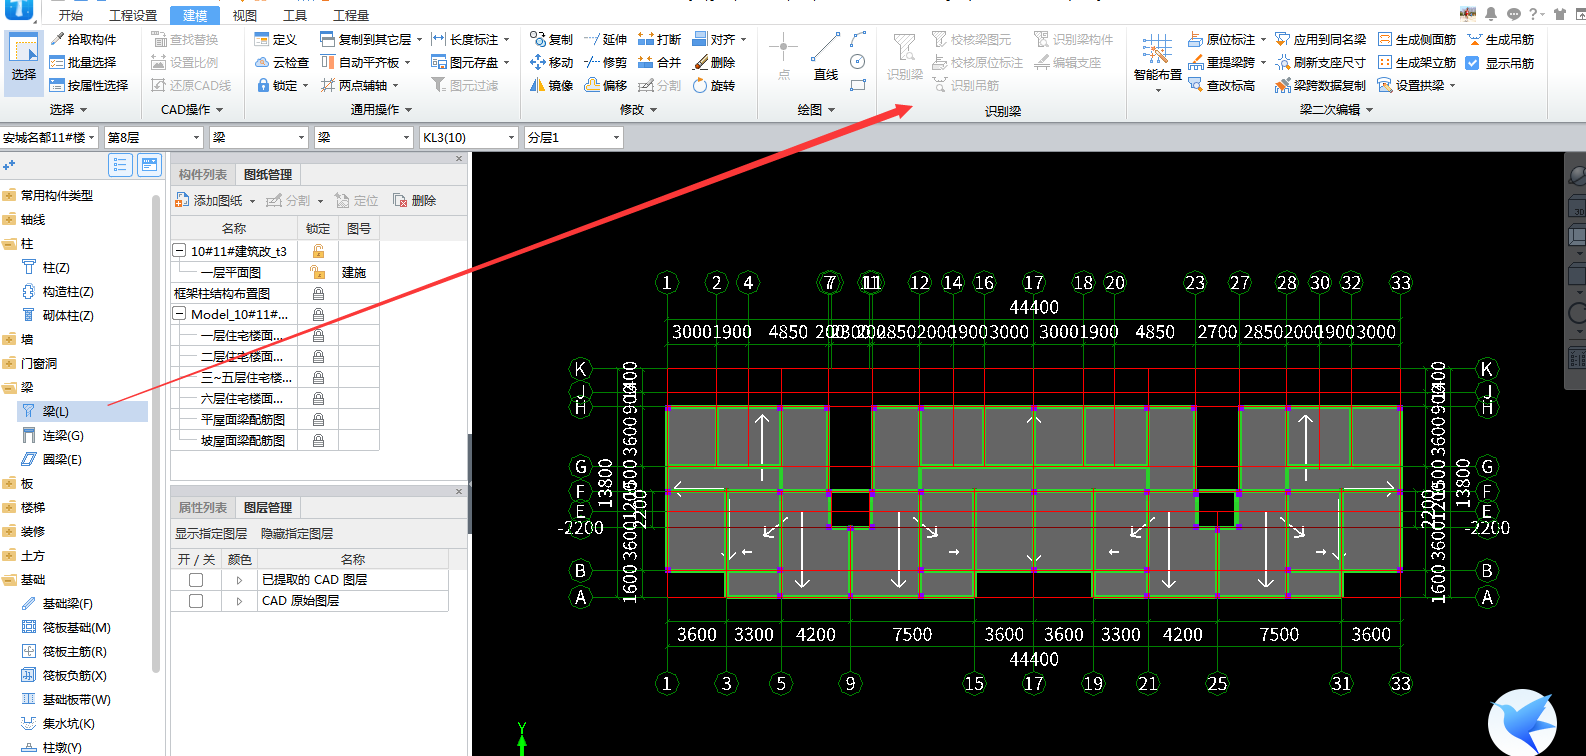Toggle lock for 六层住宅楼面 drawing
Screen dimensions: 1586x756
pos(318,398)
